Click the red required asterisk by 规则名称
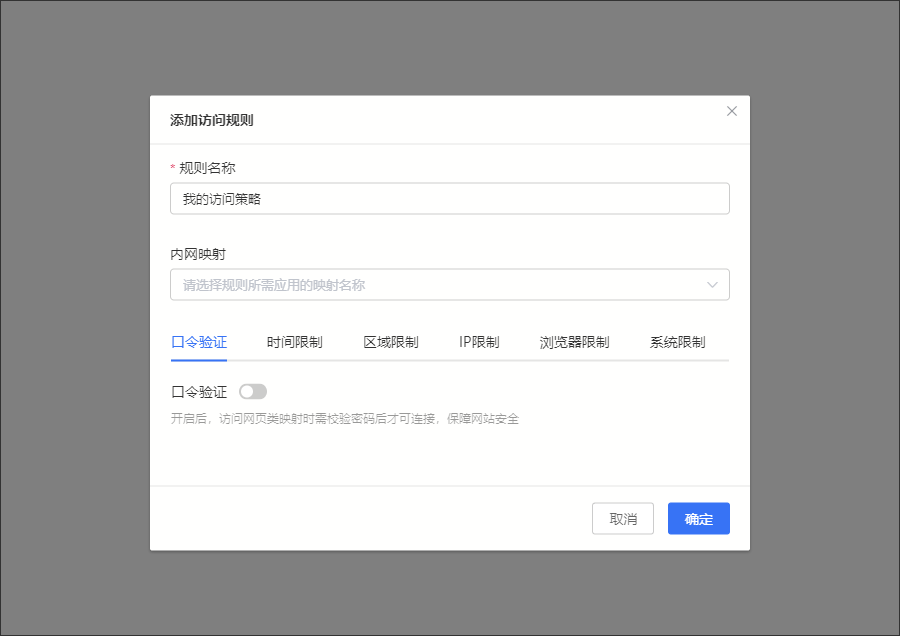This screenshot has height=636, width=900. (173, 168)
